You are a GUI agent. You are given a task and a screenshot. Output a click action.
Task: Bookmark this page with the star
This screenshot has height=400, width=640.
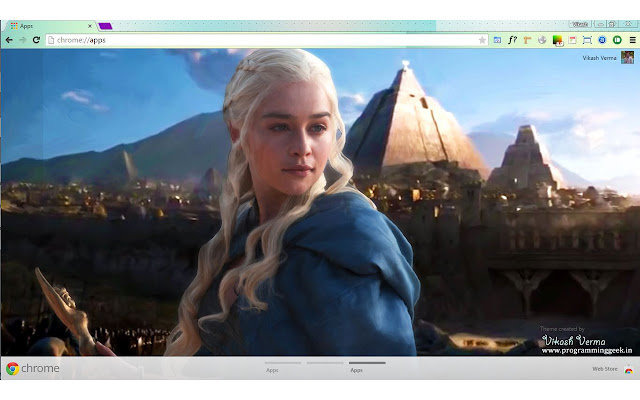tap(482, 40)
